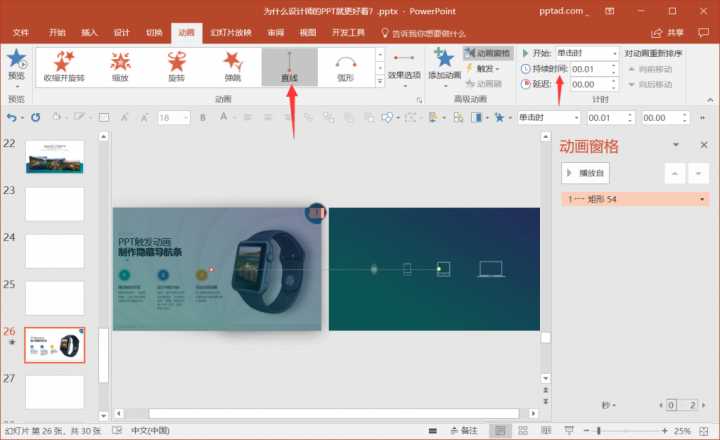This screenshot has height=440, width=720.
Task: Switch to the 视图 View tab
Action: click(308, 33)
